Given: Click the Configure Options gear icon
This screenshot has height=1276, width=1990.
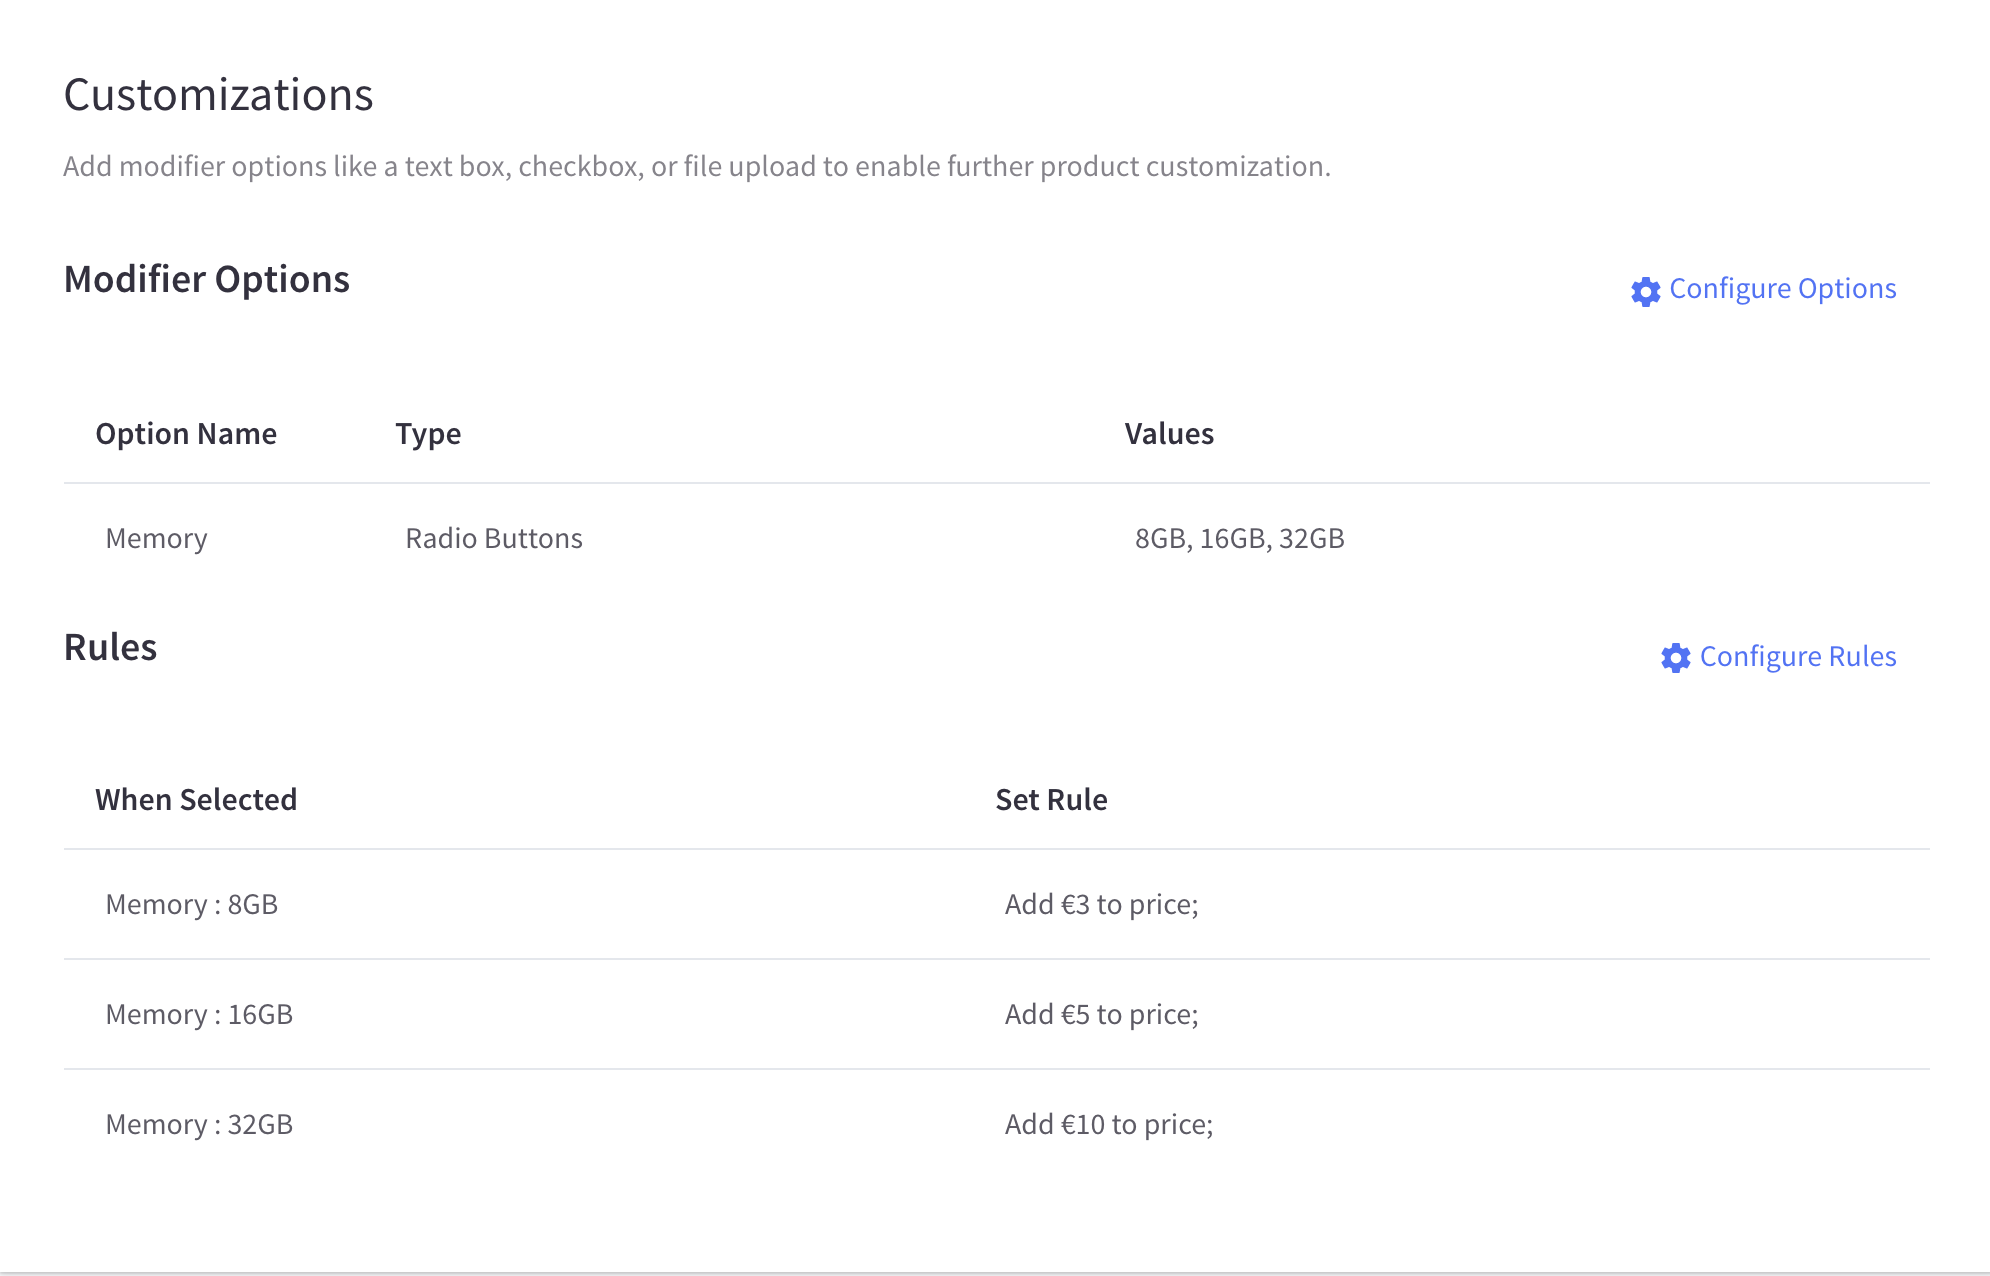Looking at the screenshot, I should (1644, 292).
